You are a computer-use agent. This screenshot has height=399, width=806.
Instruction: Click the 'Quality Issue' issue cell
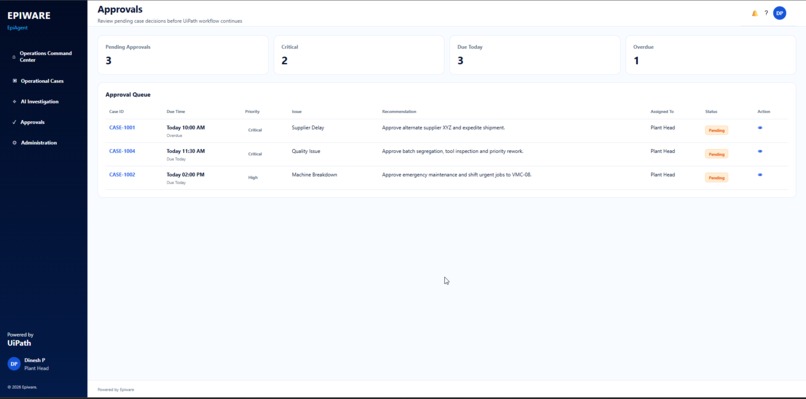click(306, 151)
